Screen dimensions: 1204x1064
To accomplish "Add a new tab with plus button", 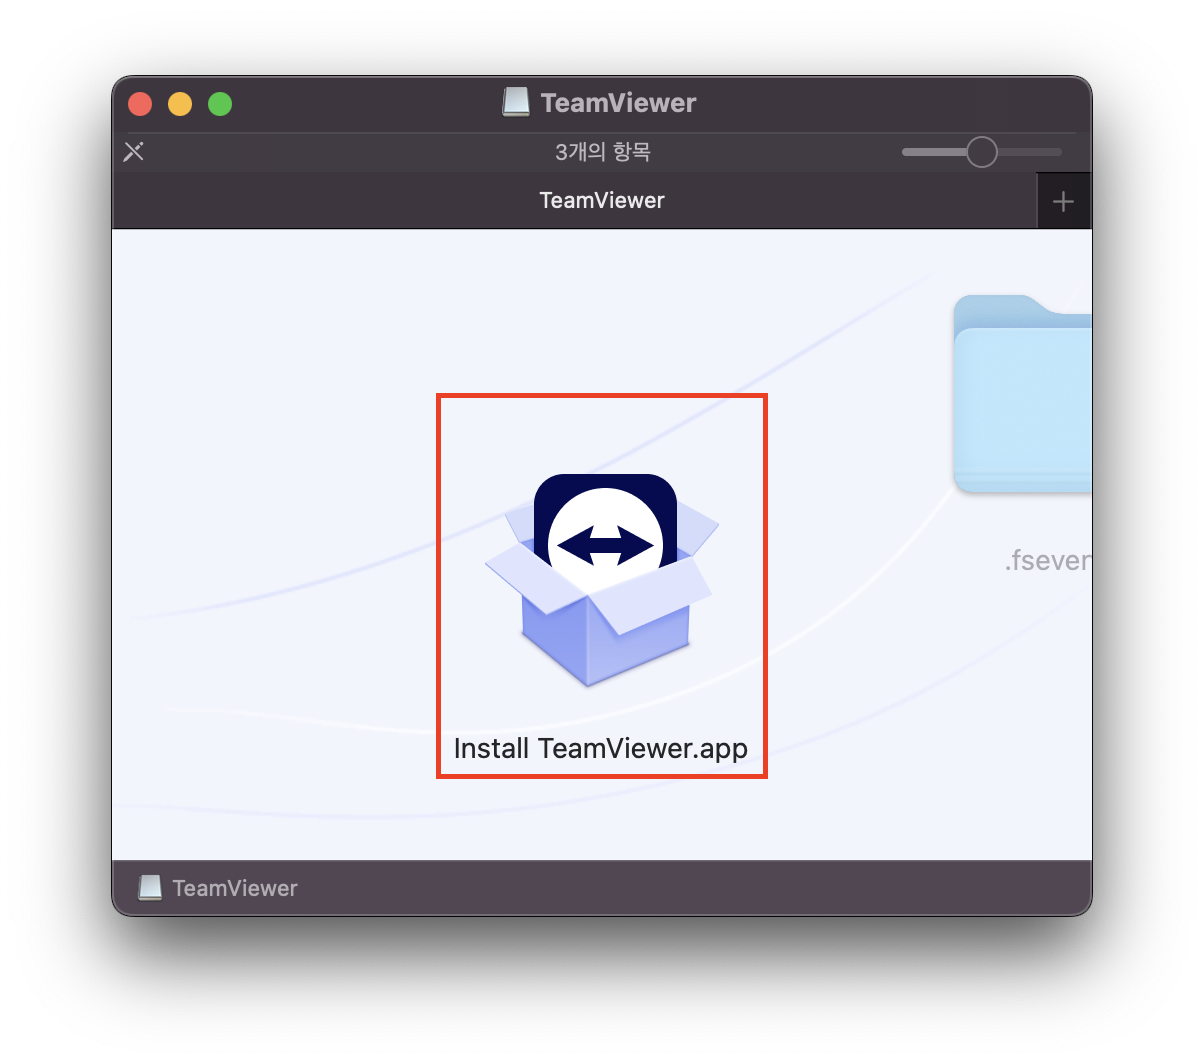I will [1064, 201].
